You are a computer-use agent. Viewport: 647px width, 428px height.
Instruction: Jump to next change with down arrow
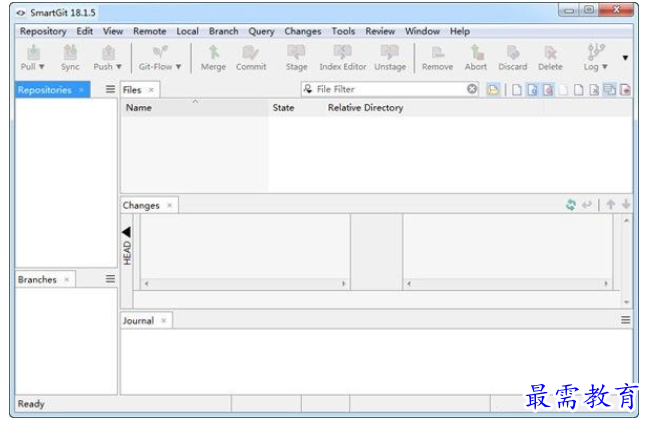point(626,204)
